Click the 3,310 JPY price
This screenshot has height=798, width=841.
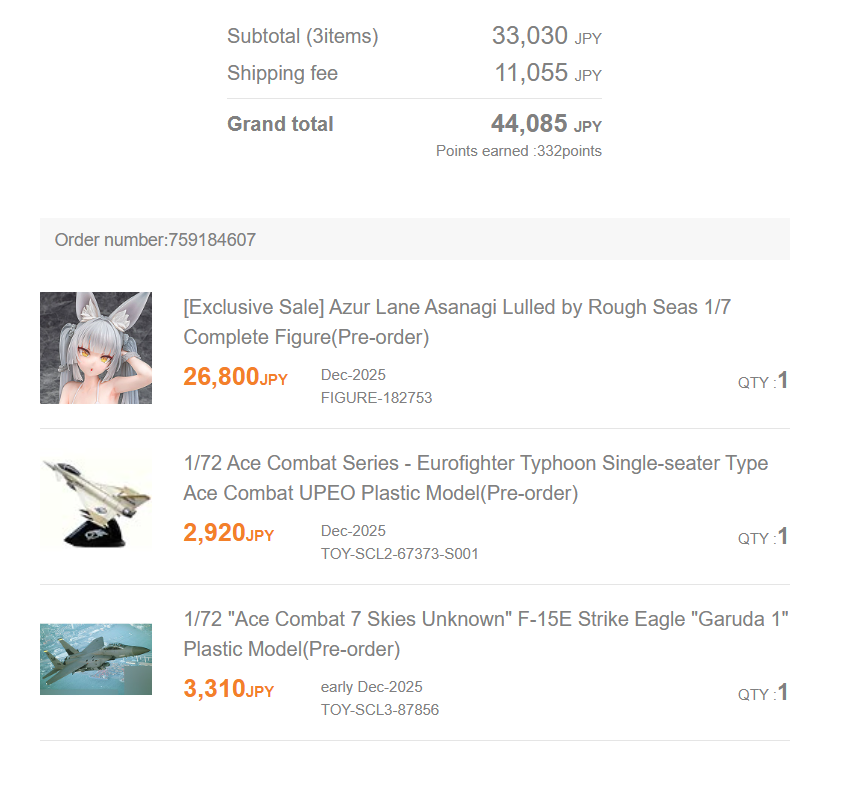(228, 689)
